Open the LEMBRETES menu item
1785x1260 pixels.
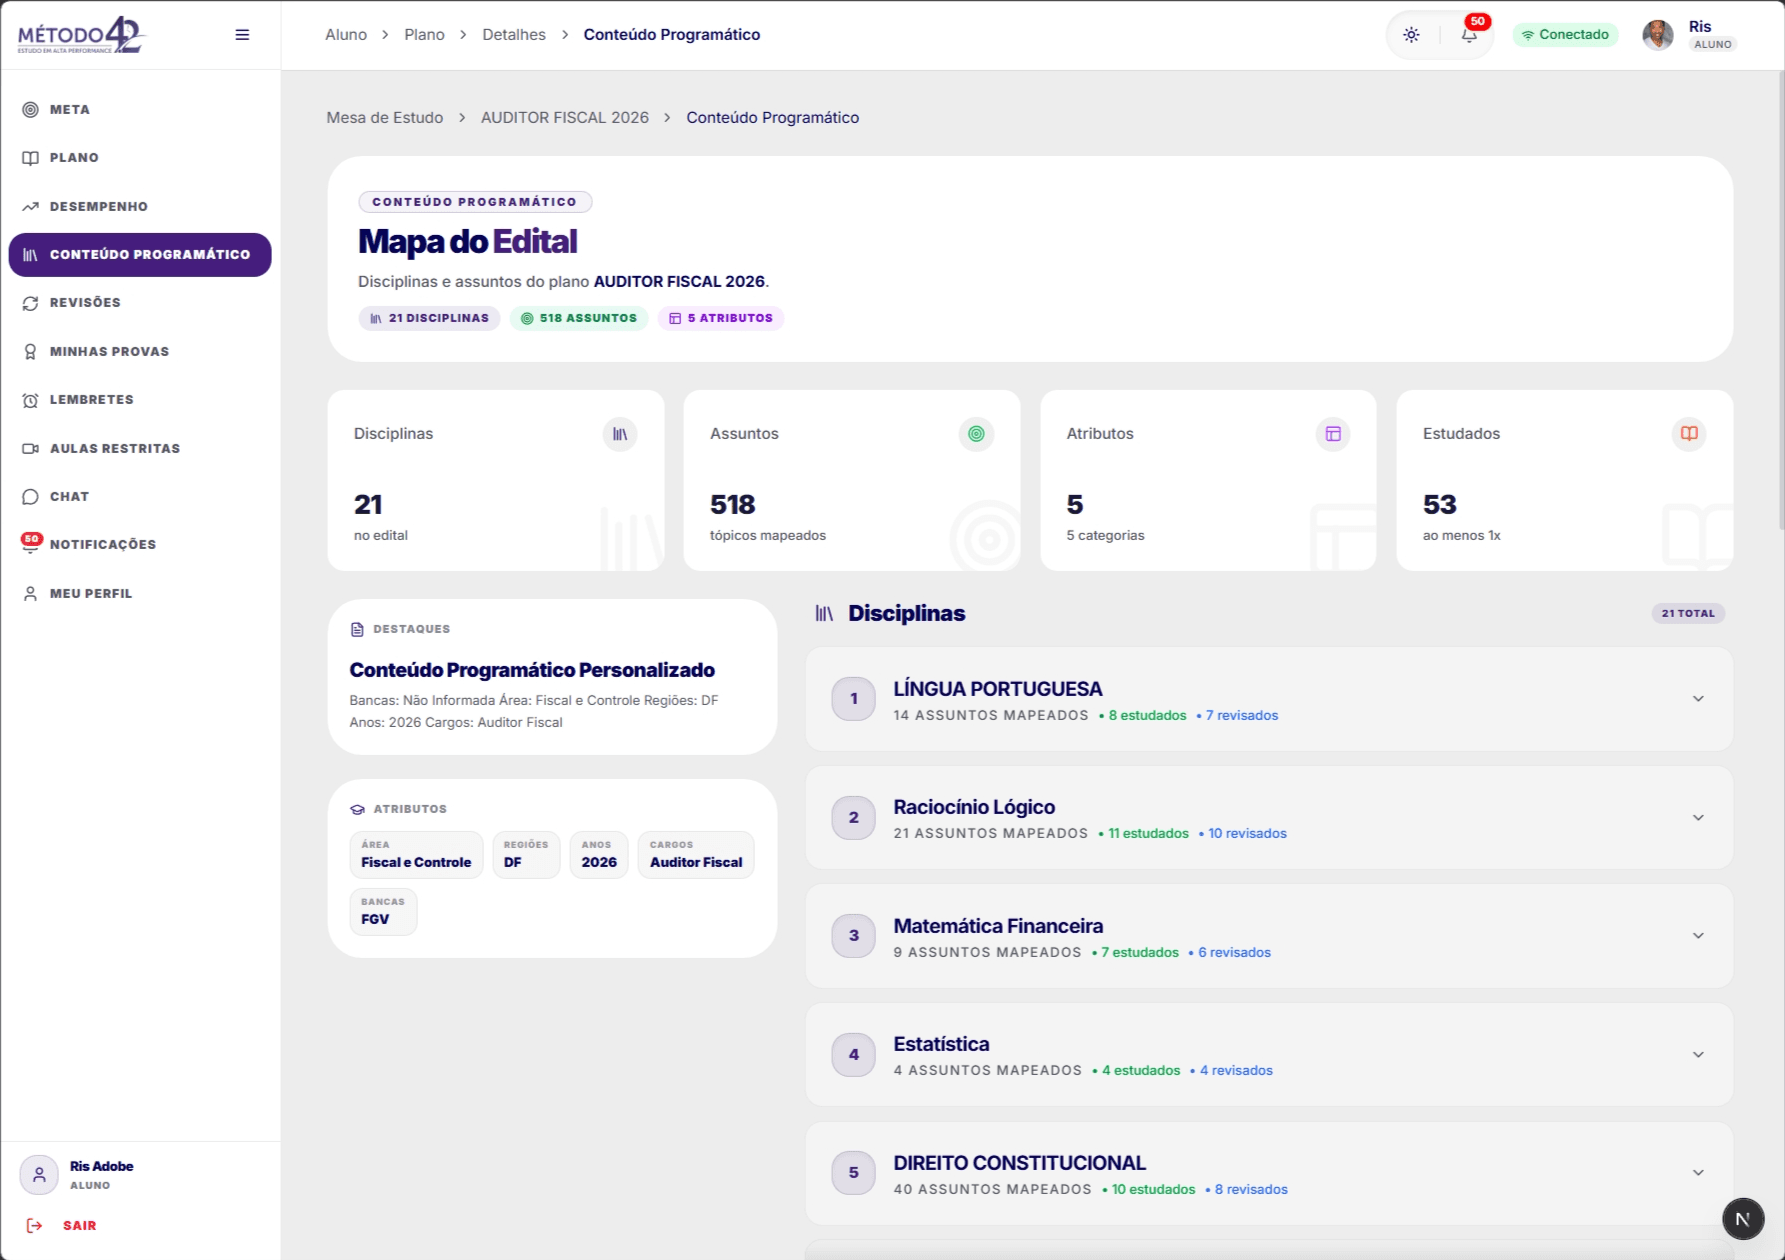click(140, 400)
